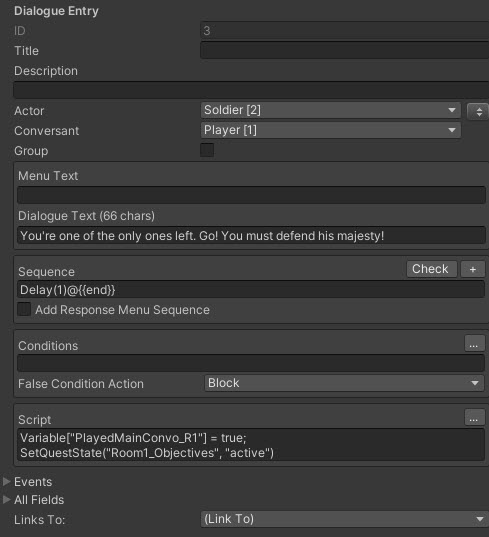This screenshot has height=537, width=489.
Task: Click the Dialogue Text field with majesty line
Action: pyautogui.click(x=251, y=236)
